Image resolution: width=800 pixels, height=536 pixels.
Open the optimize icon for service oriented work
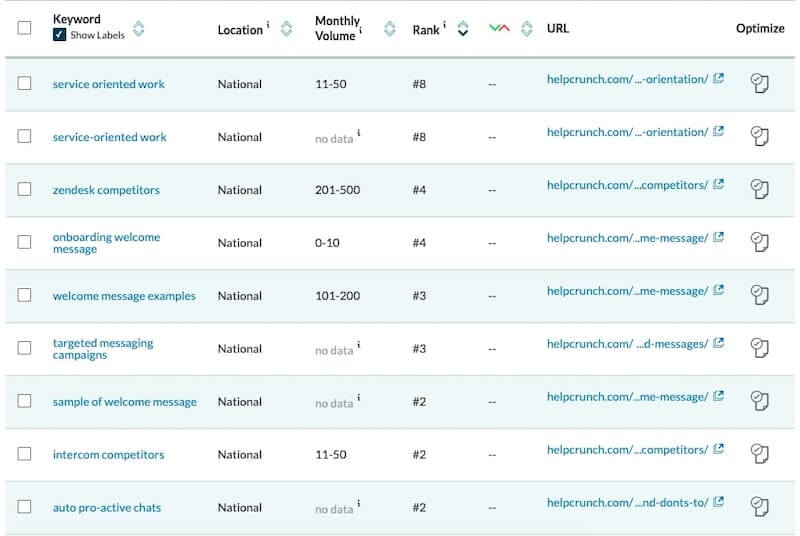click(759, 83)
